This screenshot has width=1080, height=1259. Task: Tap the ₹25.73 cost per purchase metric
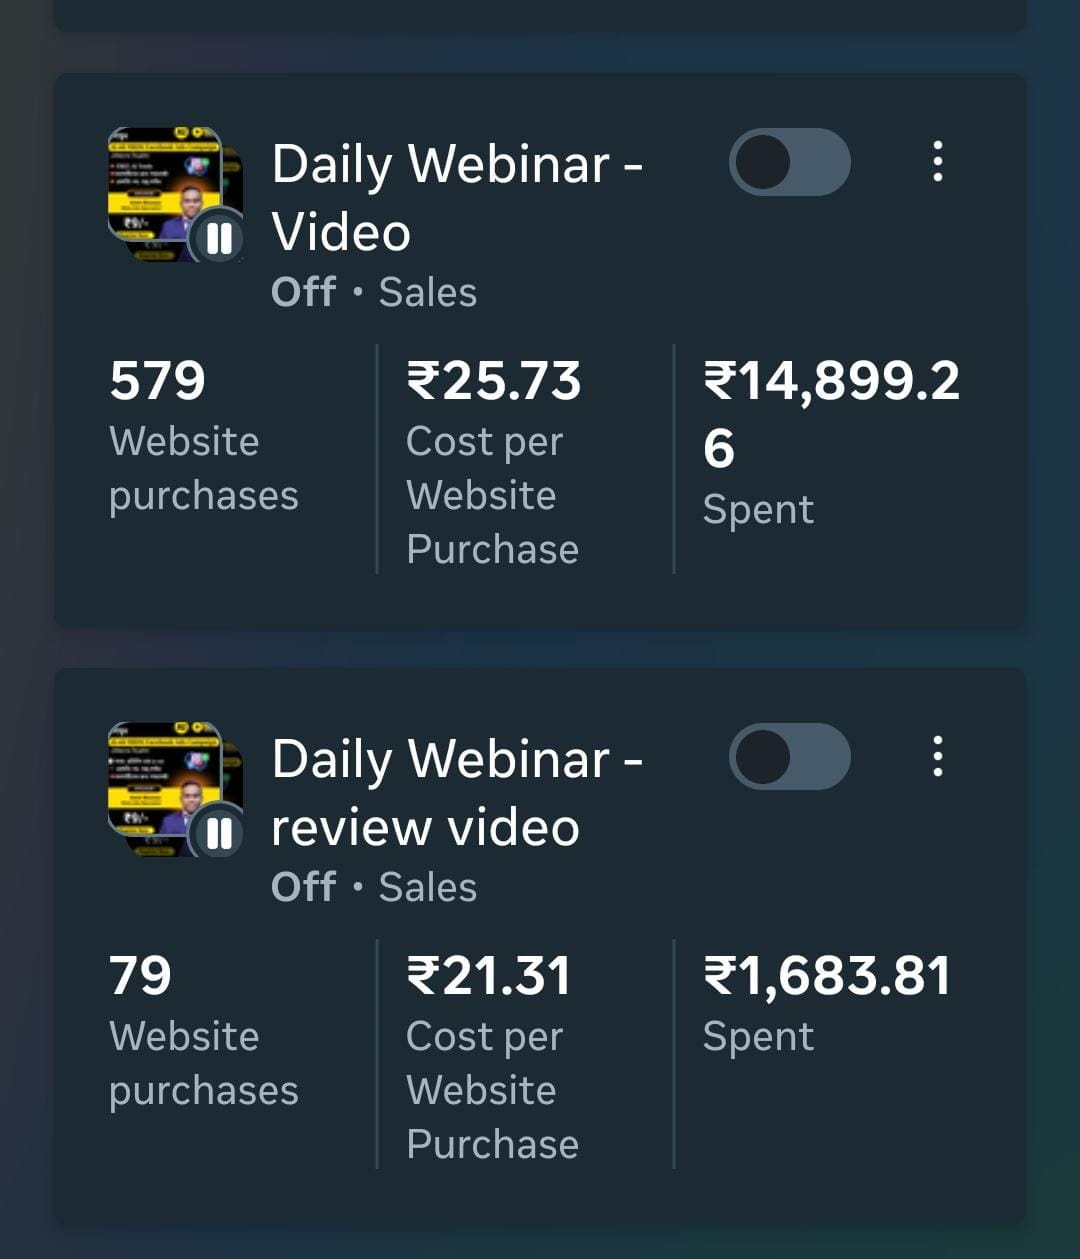click(x=493, y=460)
